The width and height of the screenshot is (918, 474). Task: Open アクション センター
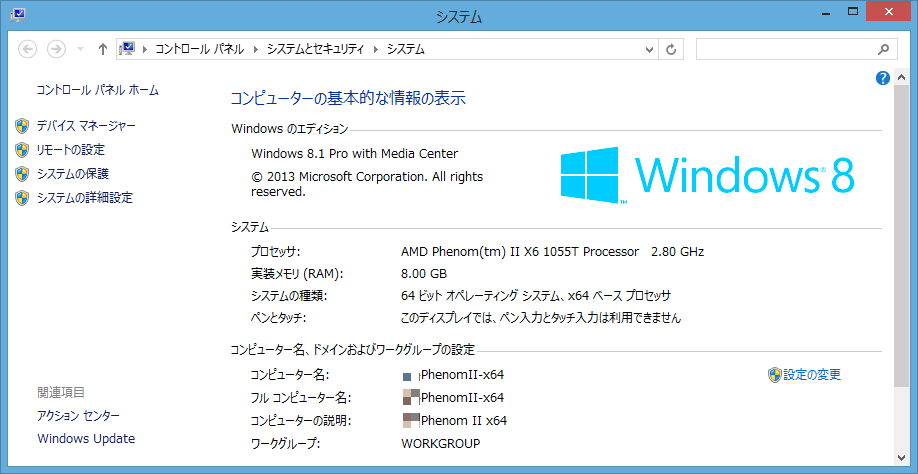pos(78,415)
